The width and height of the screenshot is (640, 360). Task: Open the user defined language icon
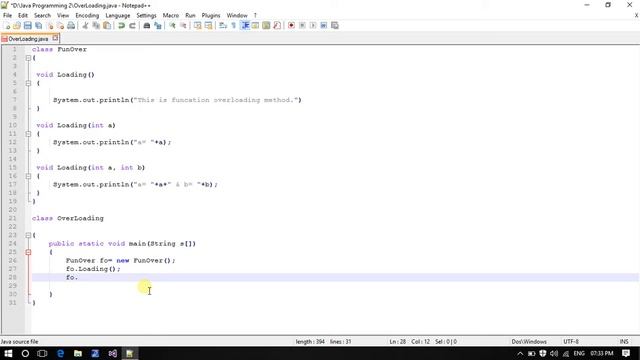click(x=256, y=25)
